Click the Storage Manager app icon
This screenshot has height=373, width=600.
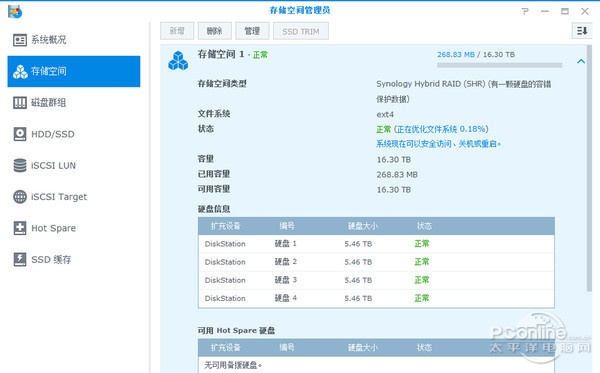pos(15,11)
